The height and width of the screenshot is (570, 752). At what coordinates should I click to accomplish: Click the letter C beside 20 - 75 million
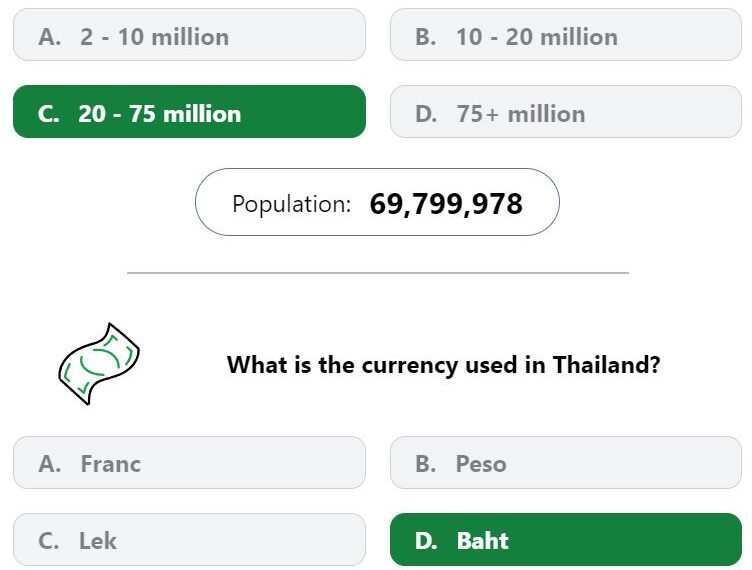[48, 114]
